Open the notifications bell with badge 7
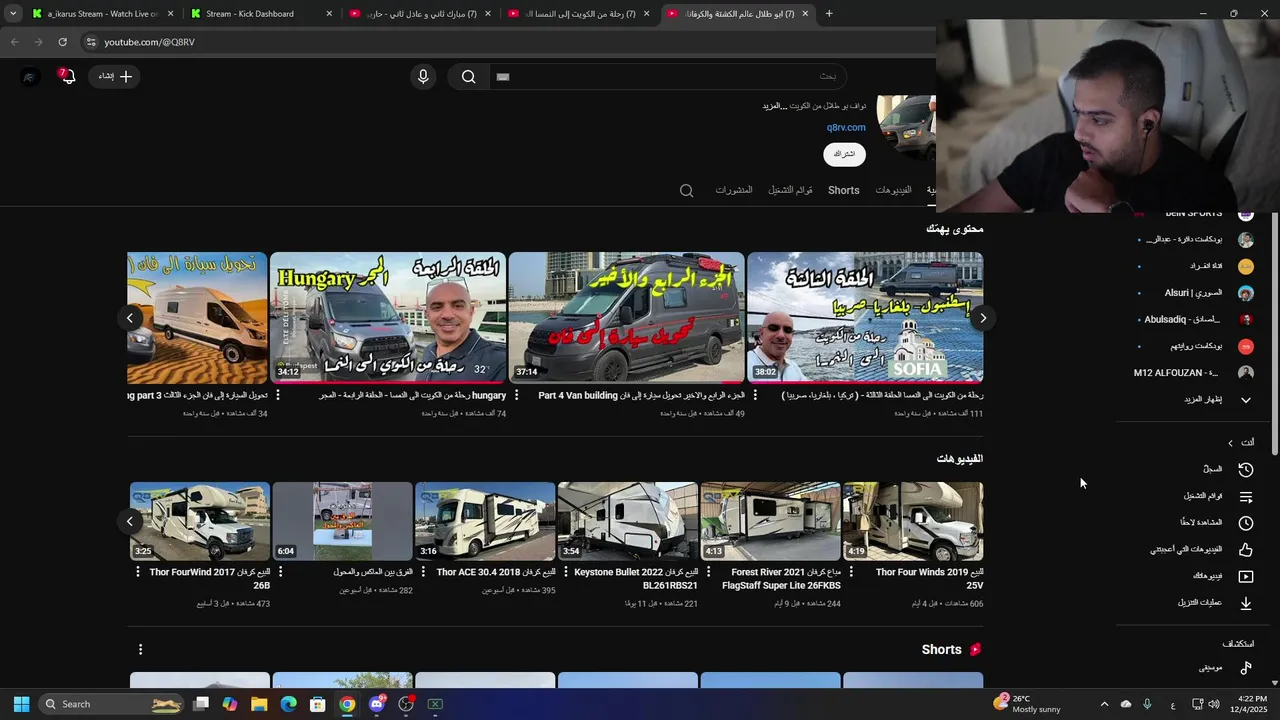This screenshot has height=720, width=1280. (67, 76)
